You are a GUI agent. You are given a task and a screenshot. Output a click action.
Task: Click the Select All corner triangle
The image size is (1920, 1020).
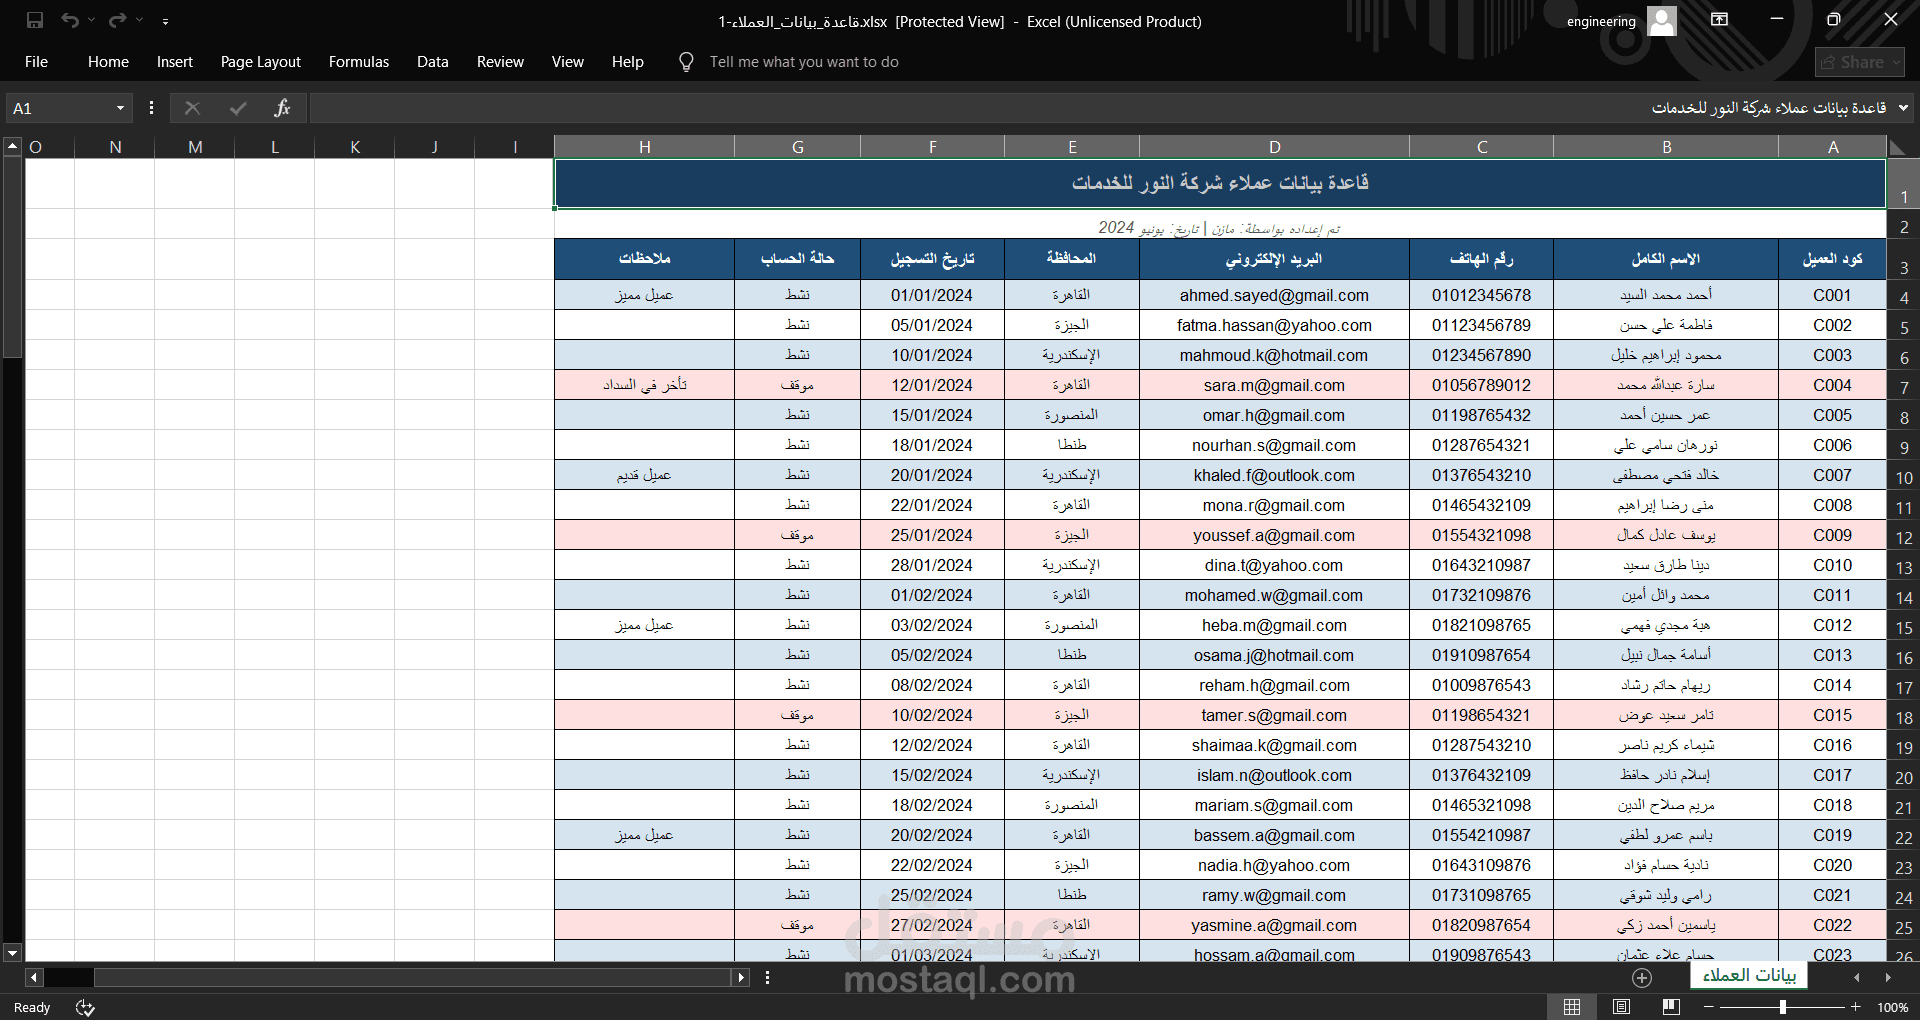click(1897, 147)
